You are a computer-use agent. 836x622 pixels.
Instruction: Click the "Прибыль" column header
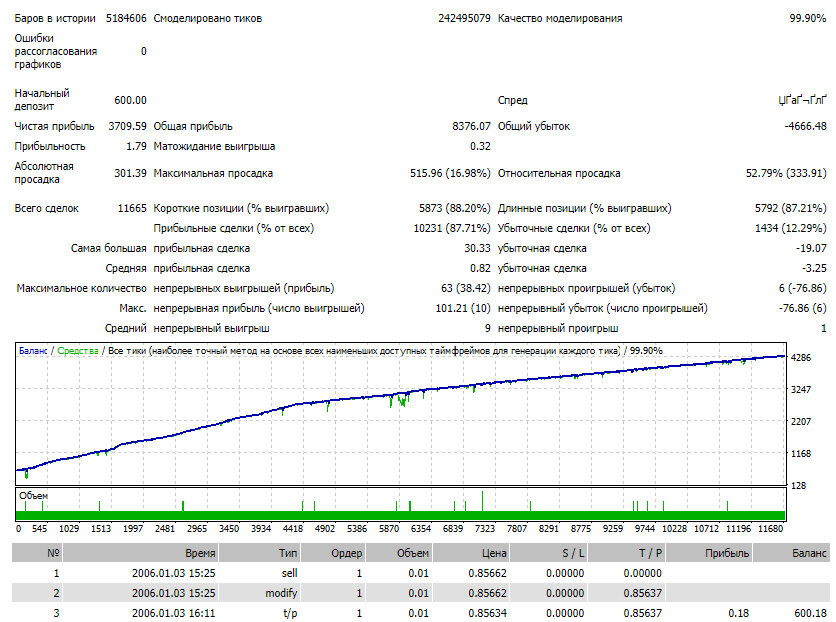point(709,553)
